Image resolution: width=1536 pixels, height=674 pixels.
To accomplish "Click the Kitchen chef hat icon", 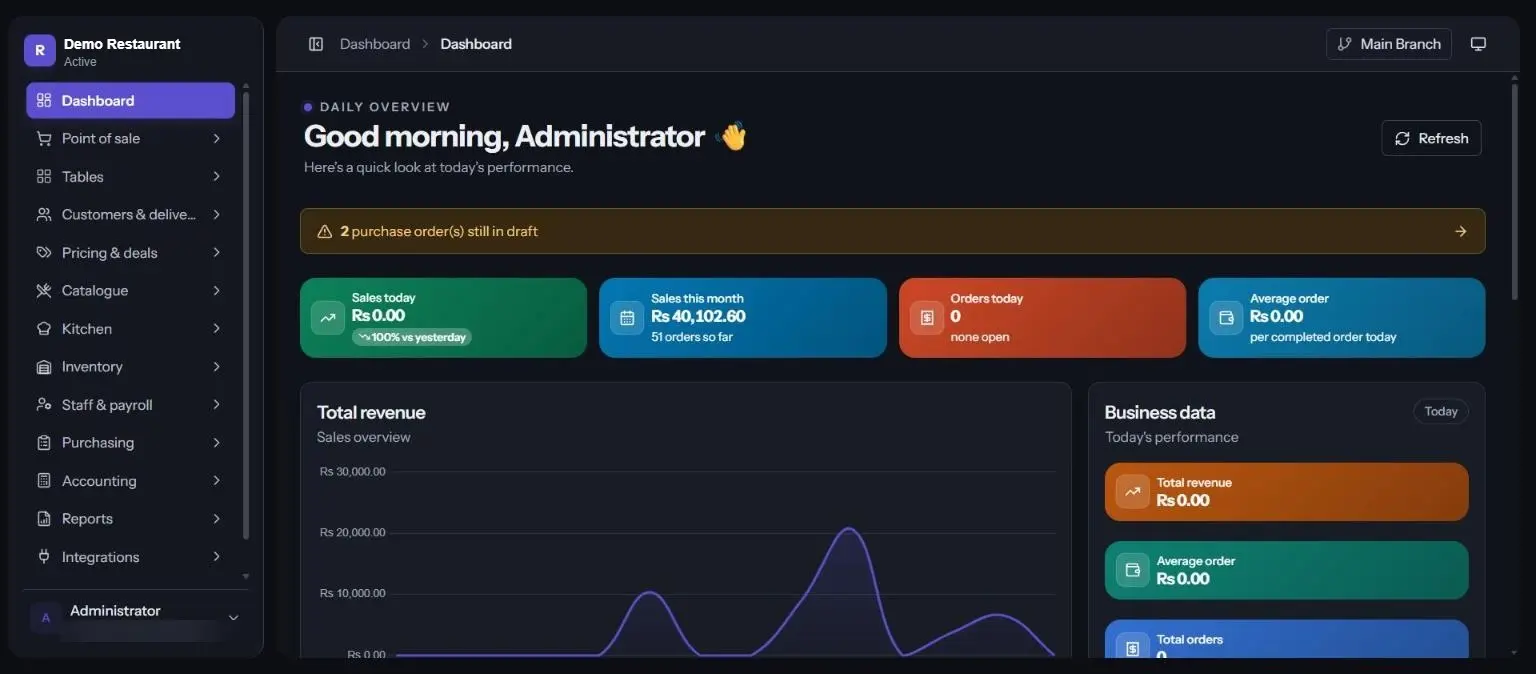I will (44, 329).
